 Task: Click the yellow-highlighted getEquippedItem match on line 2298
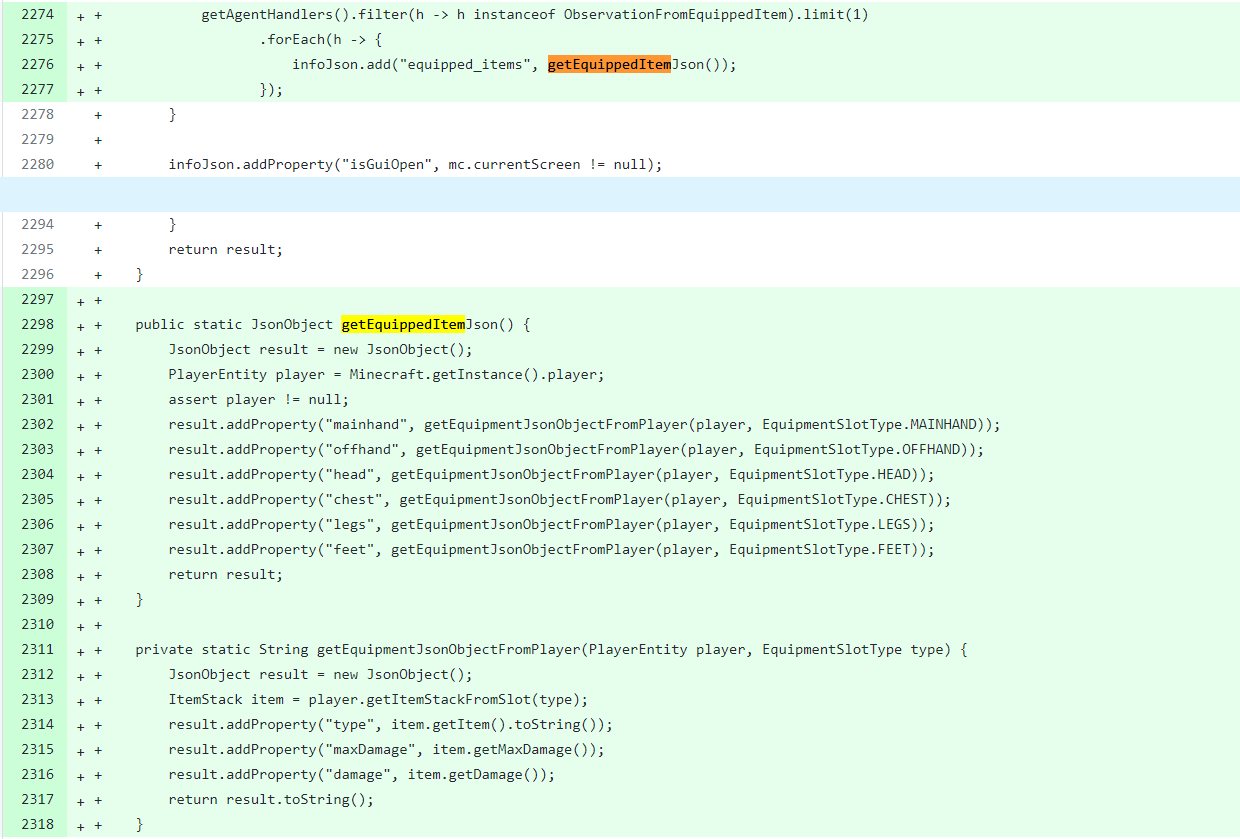tap(403, 325)
